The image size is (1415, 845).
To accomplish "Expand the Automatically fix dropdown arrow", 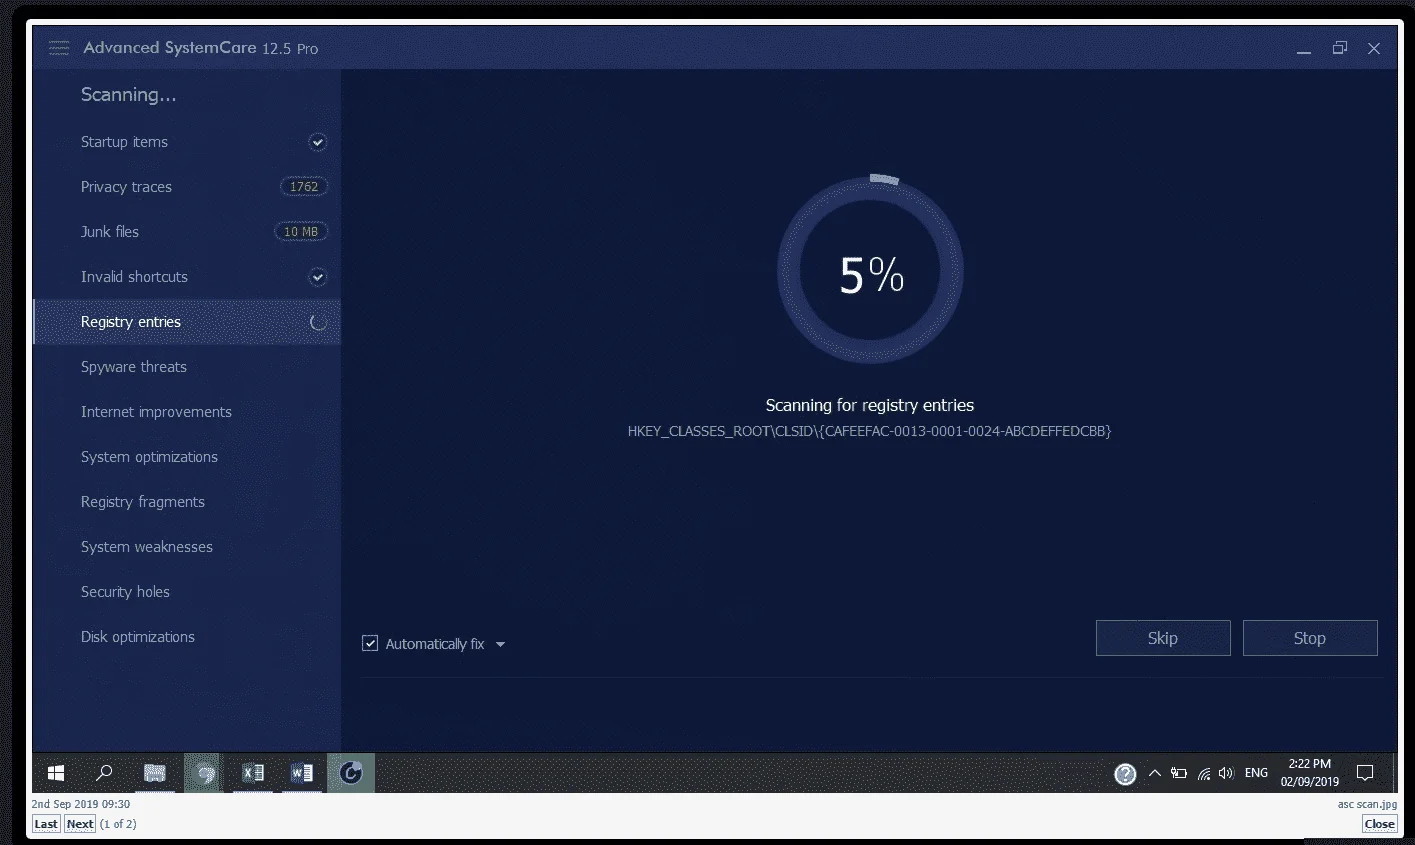I will pyautogui.click(x=501, y=645).
